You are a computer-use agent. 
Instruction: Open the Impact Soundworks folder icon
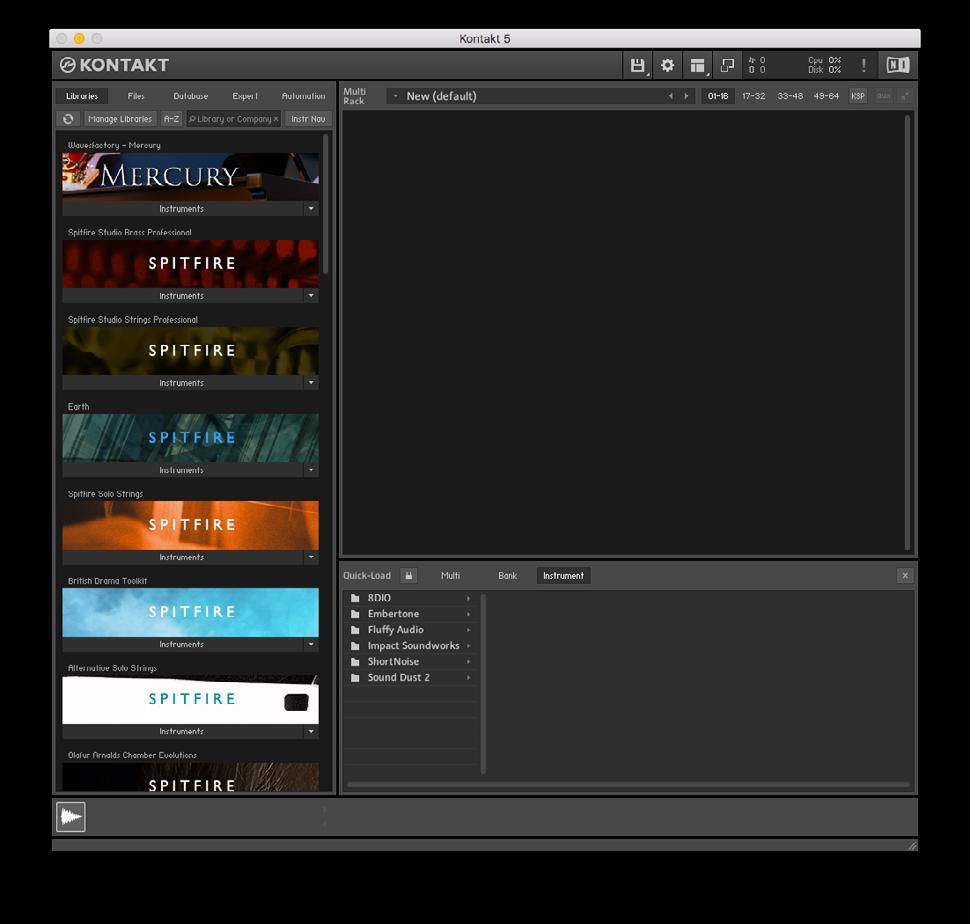355,646
